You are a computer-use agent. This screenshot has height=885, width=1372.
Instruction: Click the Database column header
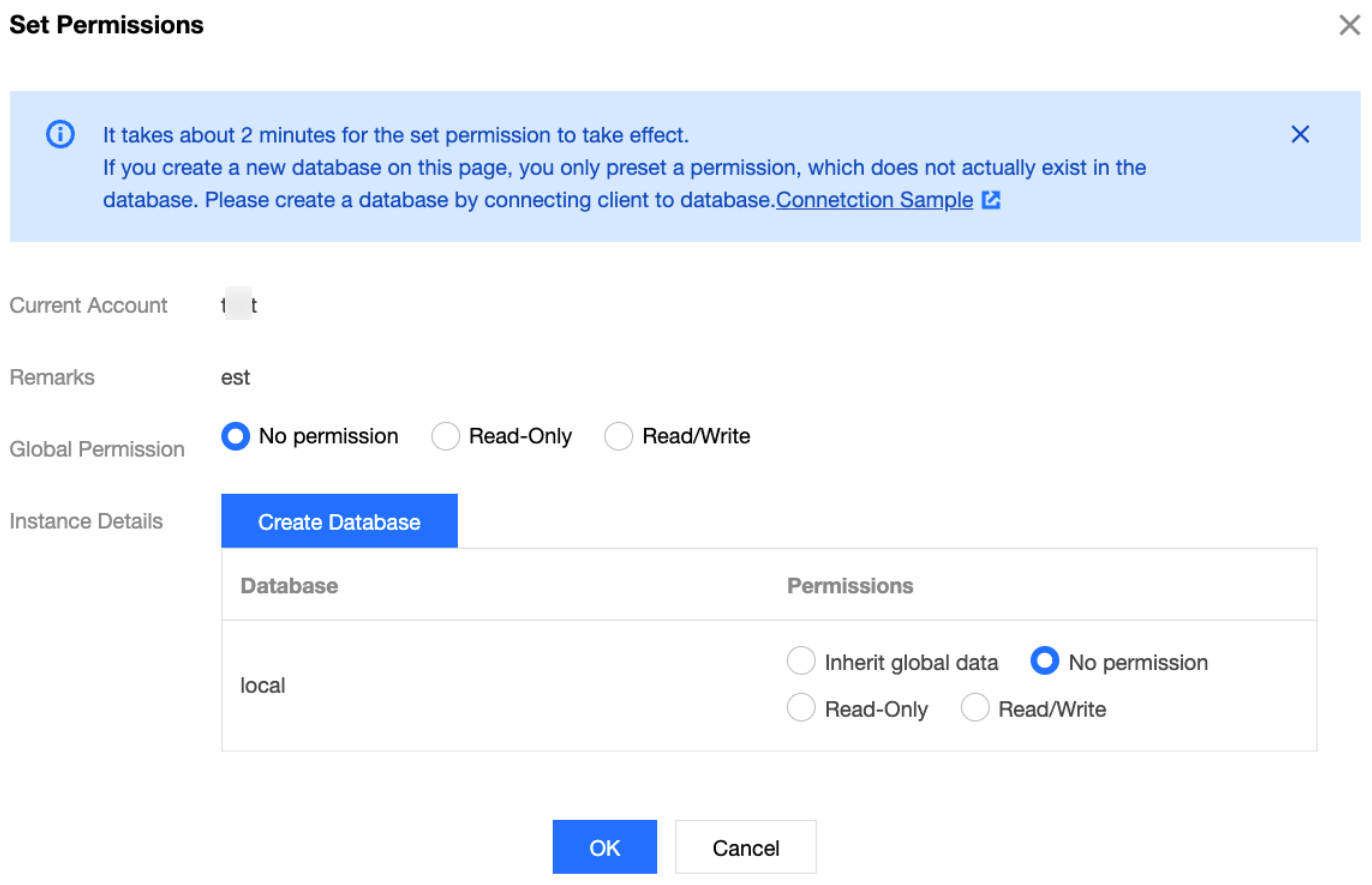[x=289, y=586]
